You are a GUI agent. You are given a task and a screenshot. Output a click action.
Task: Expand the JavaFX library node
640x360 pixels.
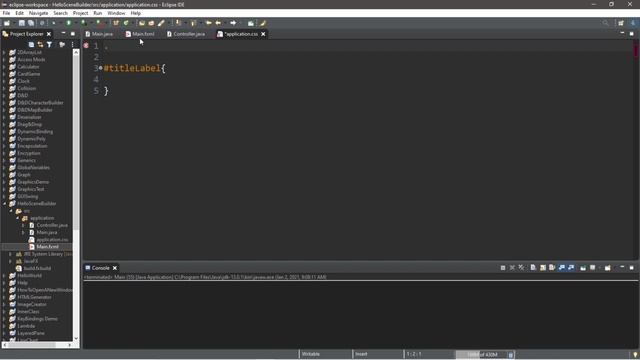tap(11, 261)
